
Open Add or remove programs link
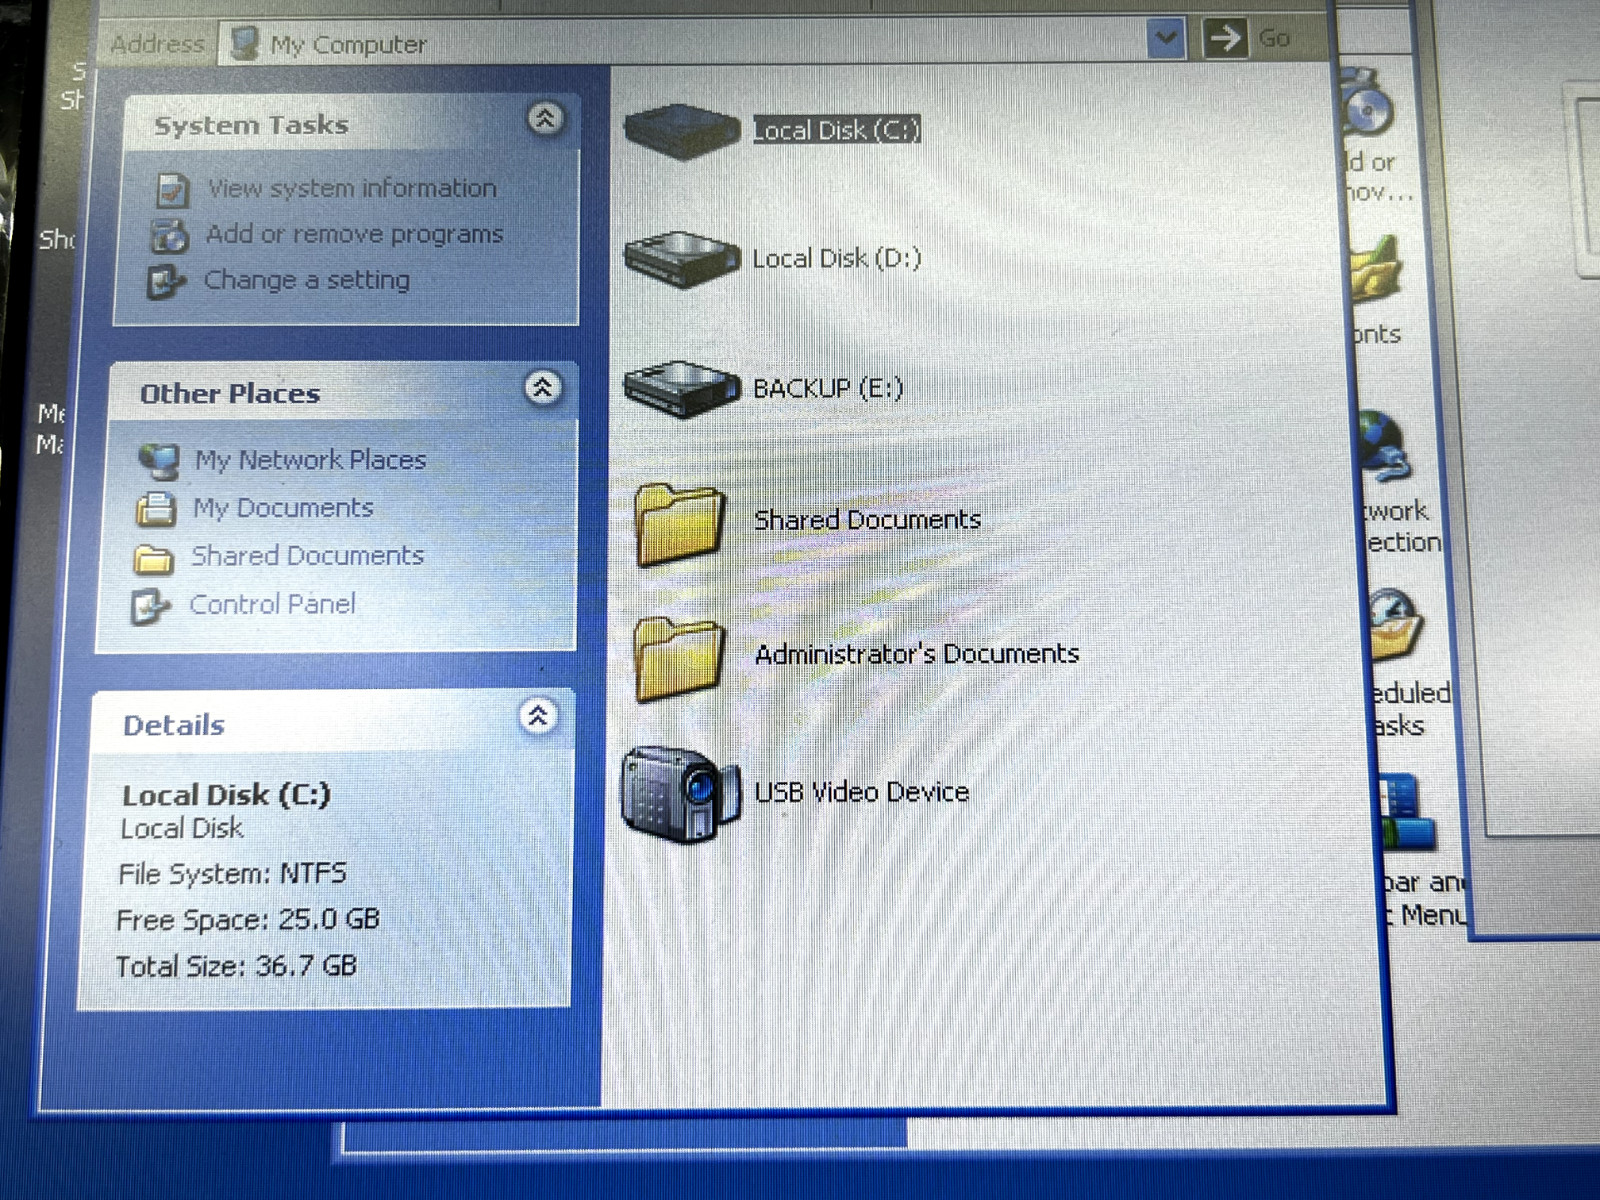tap(354, 234)
